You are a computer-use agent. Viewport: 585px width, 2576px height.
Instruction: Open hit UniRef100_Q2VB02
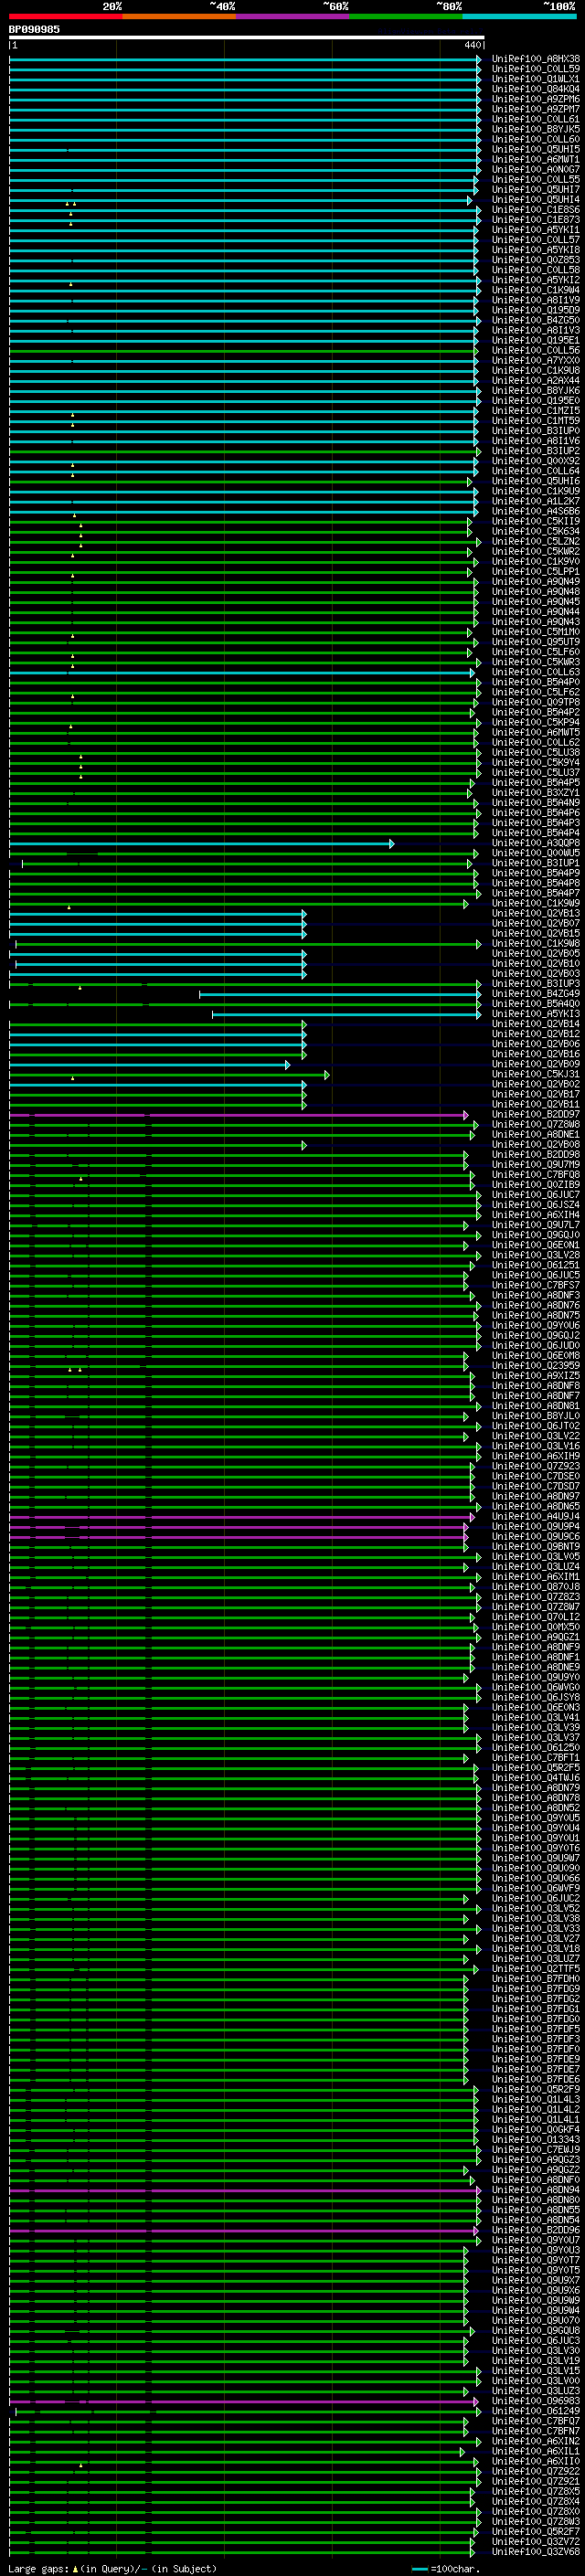click(536, 1084)
